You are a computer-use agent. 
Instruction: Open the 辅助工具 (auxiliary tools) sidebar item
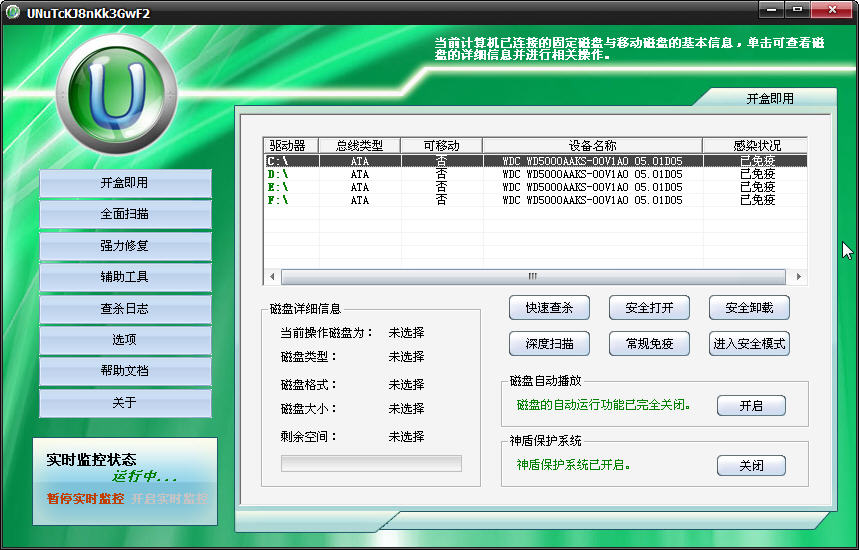pos(125,277)
